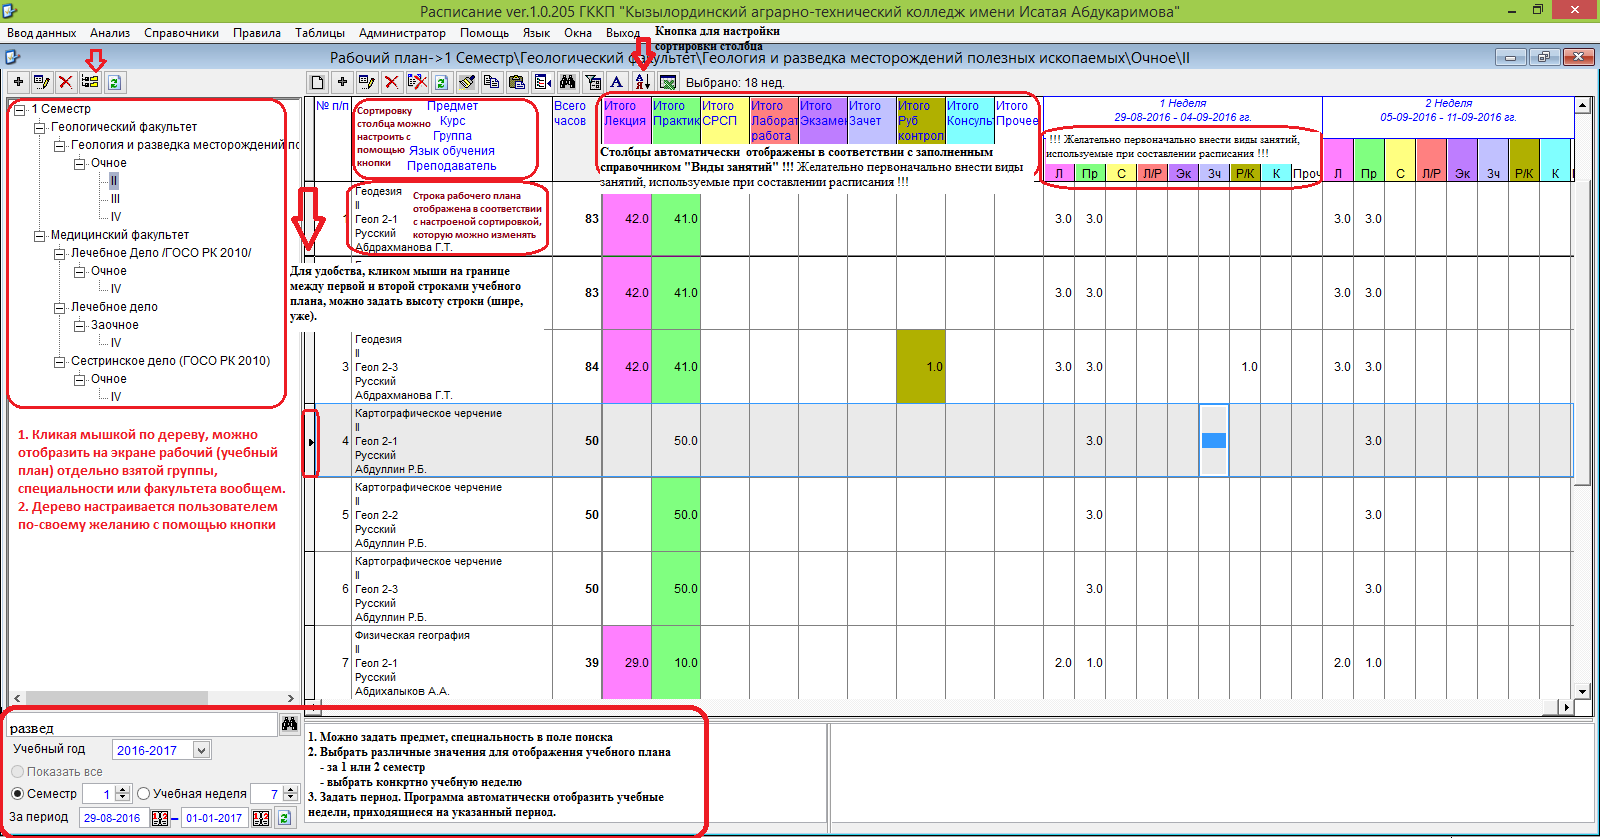
Task: Increase the semester number with the up arrow
Action: (123, 789)
